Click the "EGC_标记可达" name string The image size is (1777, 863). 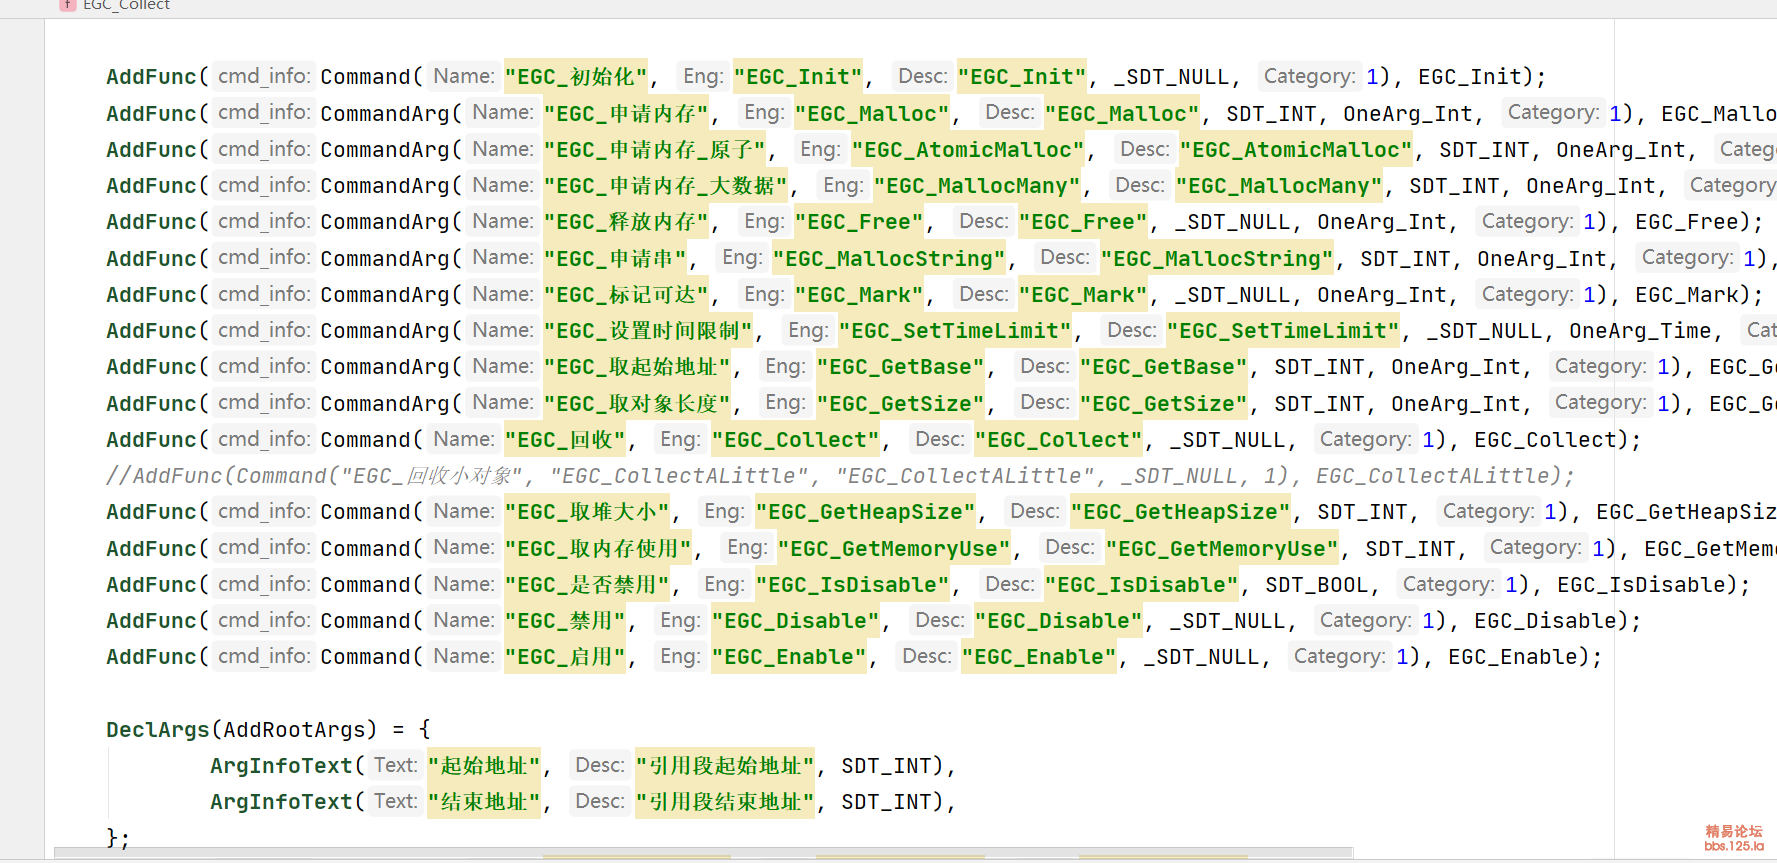(x=627, y=295)
